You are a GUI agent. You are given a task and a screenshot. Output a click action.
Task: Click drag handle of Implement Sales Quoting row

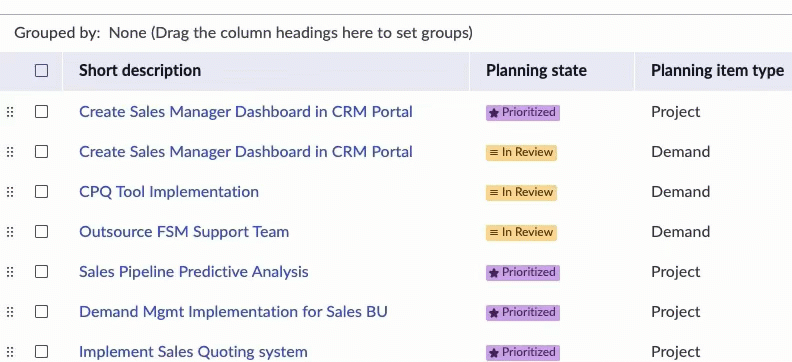click(10, 352)
